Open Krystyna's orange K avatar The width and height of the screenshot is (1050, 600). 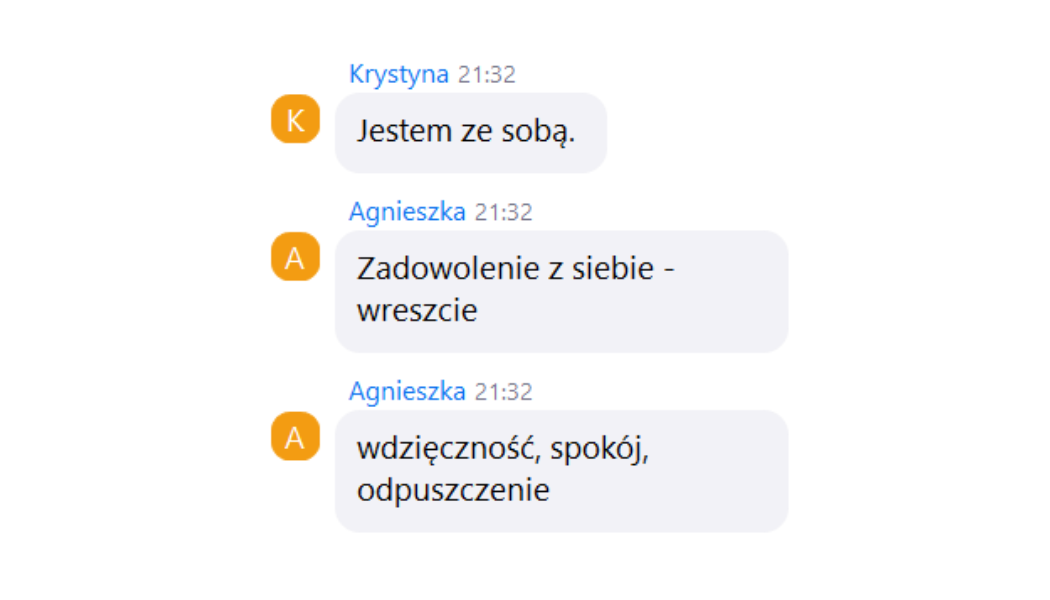[295, 119]
